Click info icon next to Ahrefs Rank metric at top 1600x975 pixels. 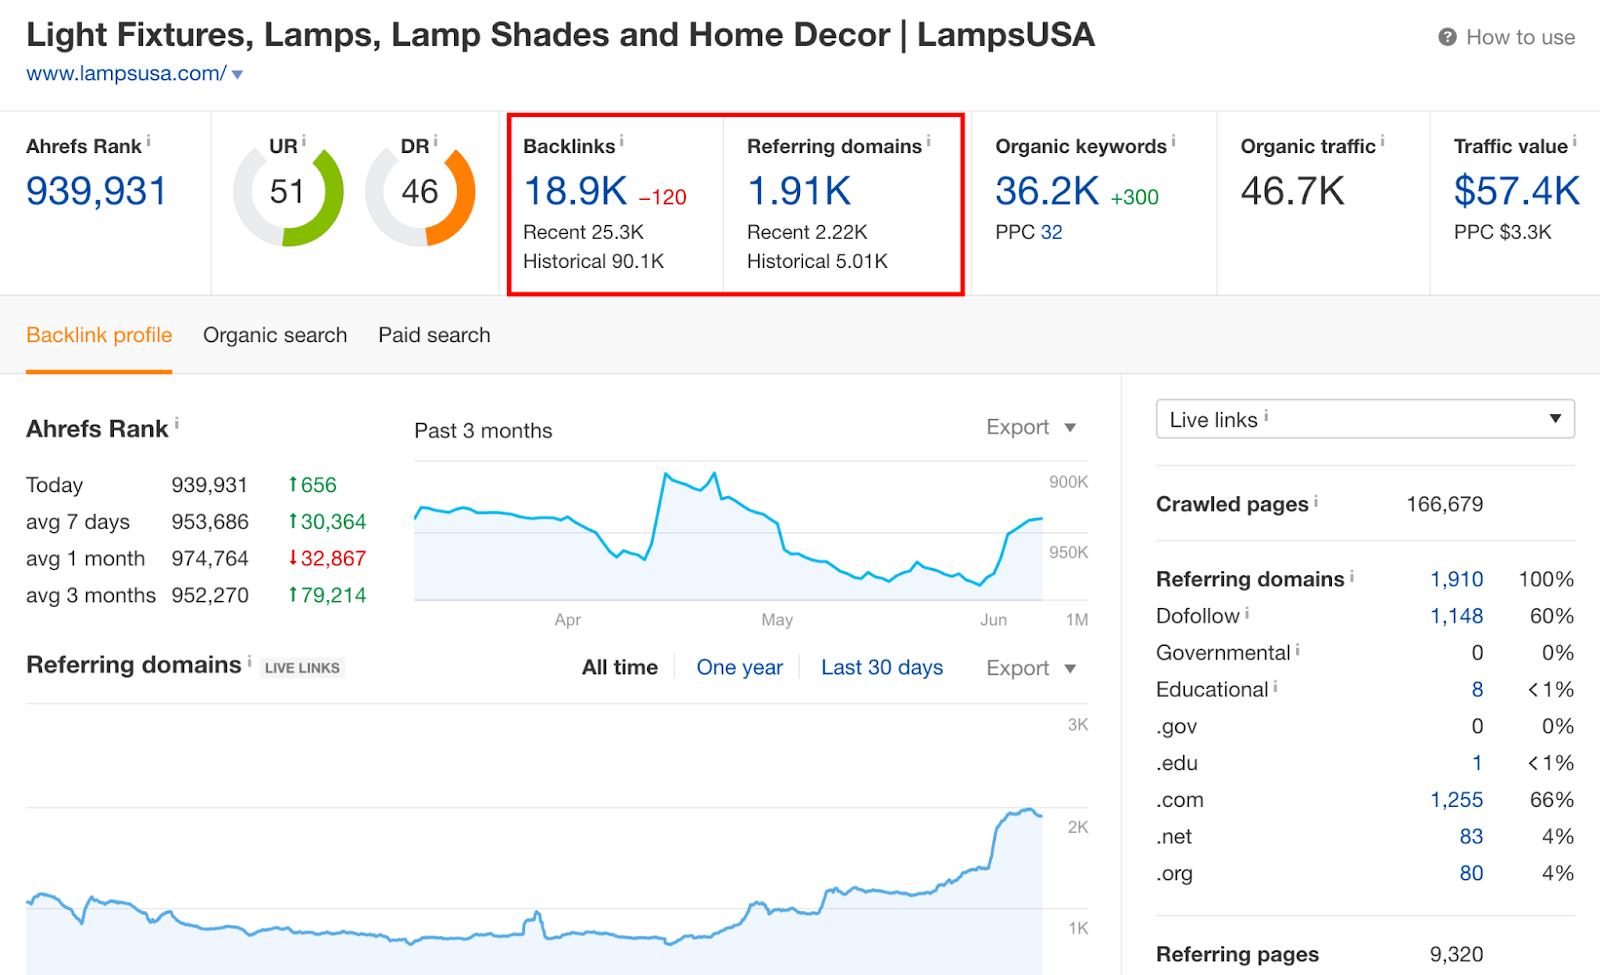click(149, 141)
